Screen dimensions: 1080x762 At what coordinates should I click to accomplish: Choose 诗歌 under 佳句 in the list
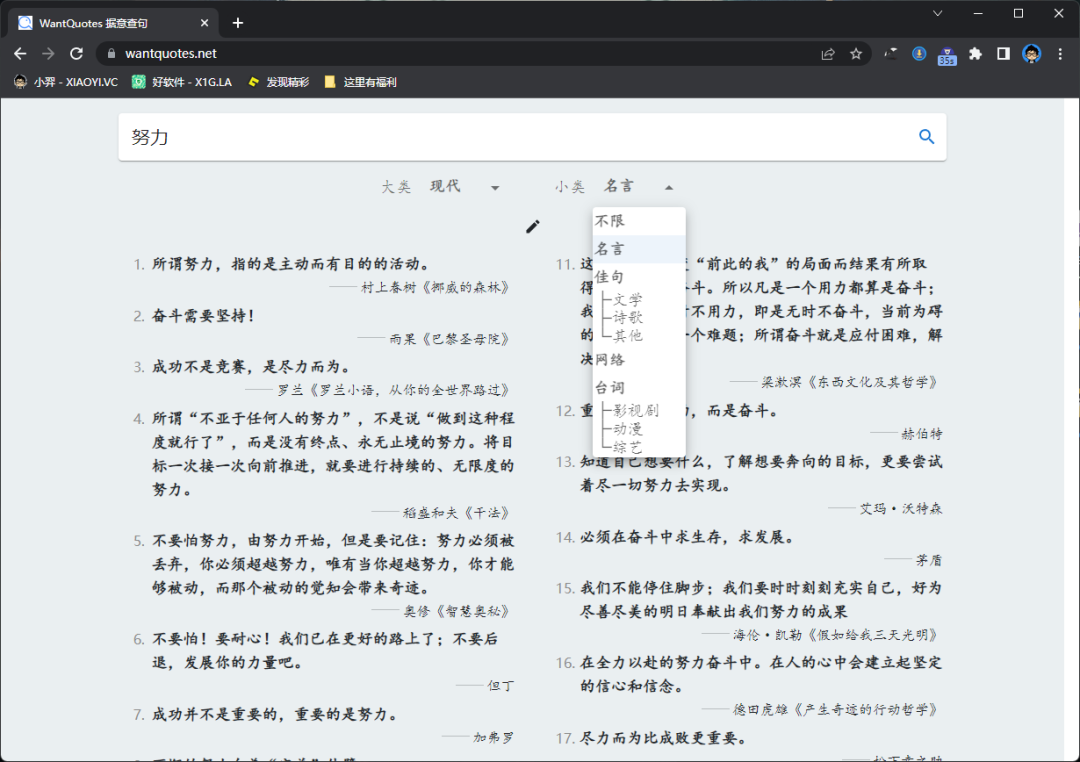[x=628, y=318]
